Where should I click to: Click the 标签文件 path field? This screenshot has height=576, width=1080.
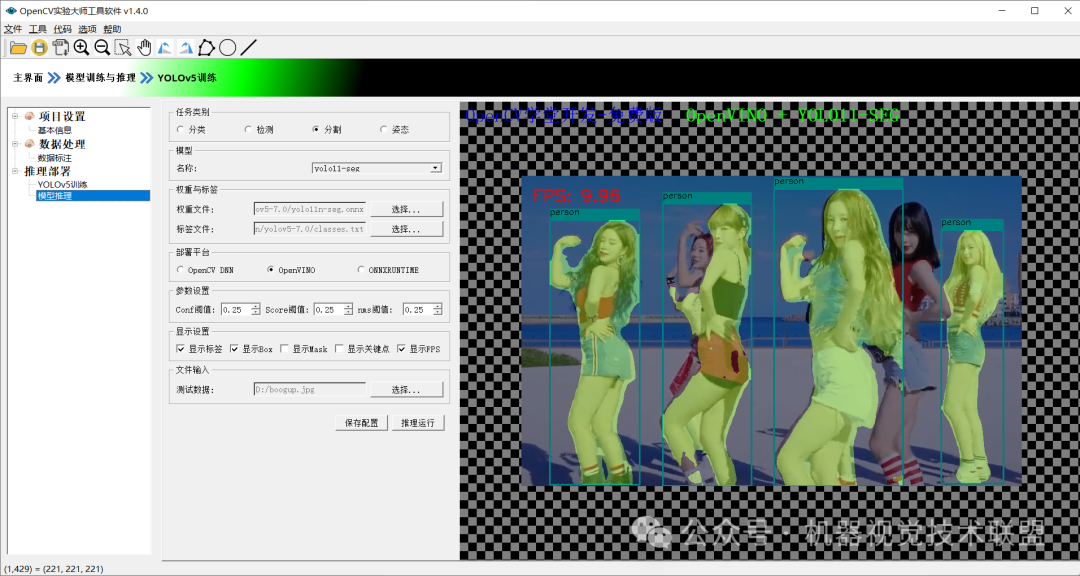point(310,229)
